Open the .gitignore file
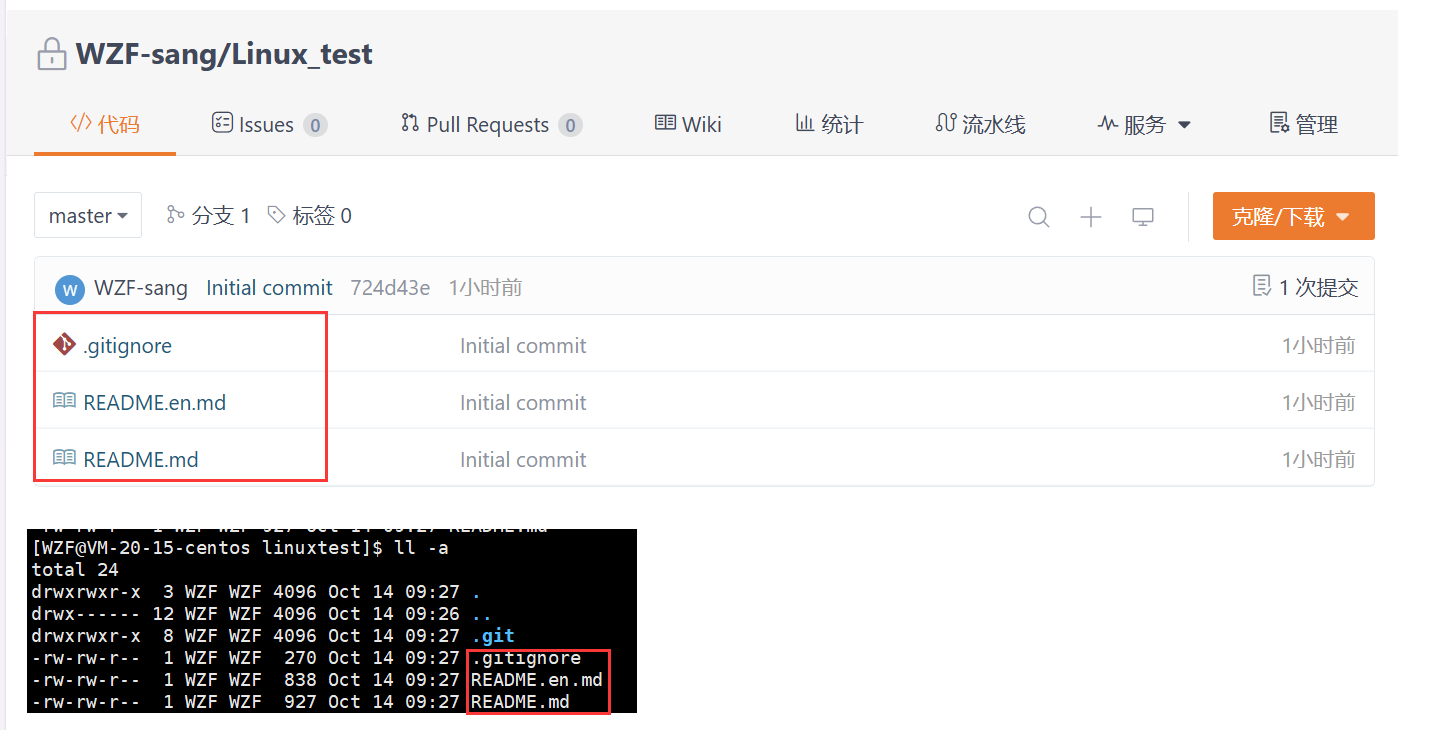Image resolution: width=1453 pixels, height=730 pixels. click(127, 345)
